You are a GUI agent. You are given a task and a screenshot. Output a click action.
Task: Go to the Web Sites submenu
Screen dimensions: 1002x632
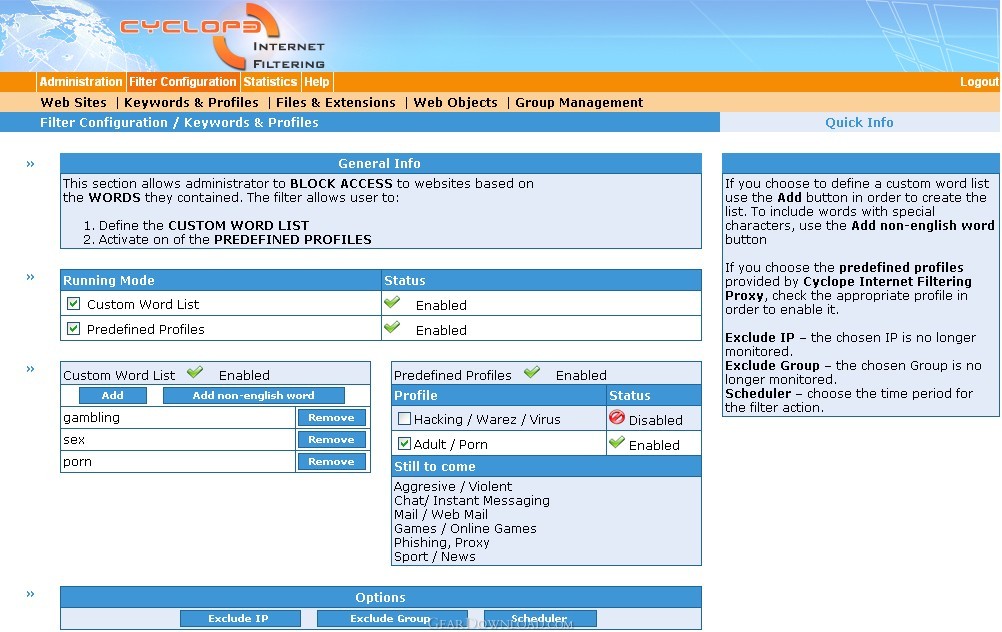73,102
